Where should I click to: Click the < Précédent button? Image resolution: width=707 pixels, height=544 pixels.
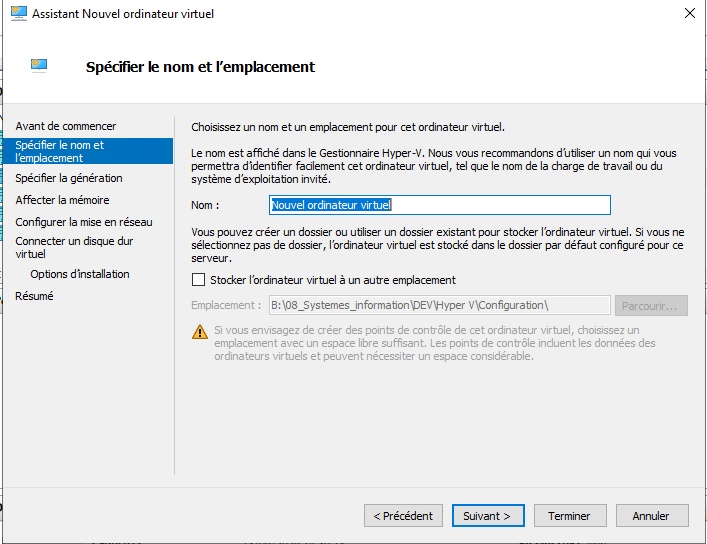point(403,516)
